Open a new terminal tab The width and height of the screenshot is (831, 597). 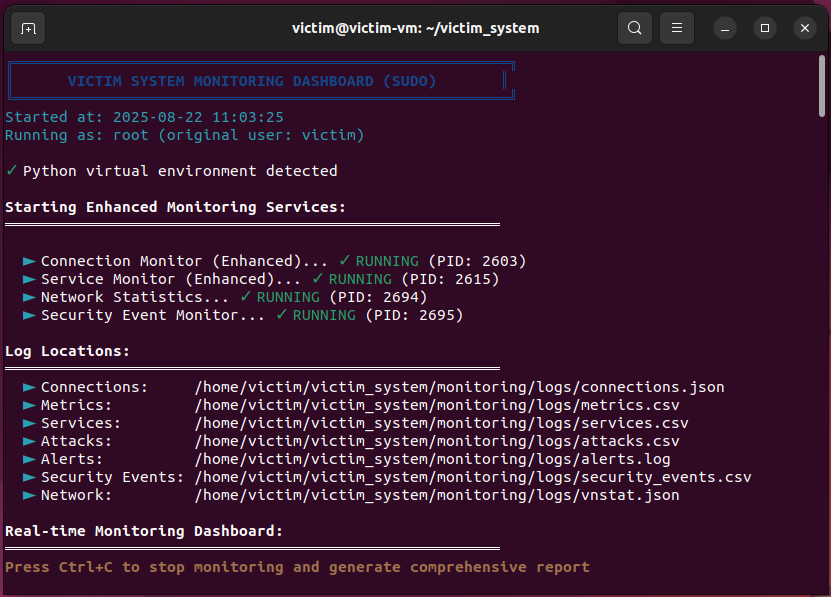28,28
